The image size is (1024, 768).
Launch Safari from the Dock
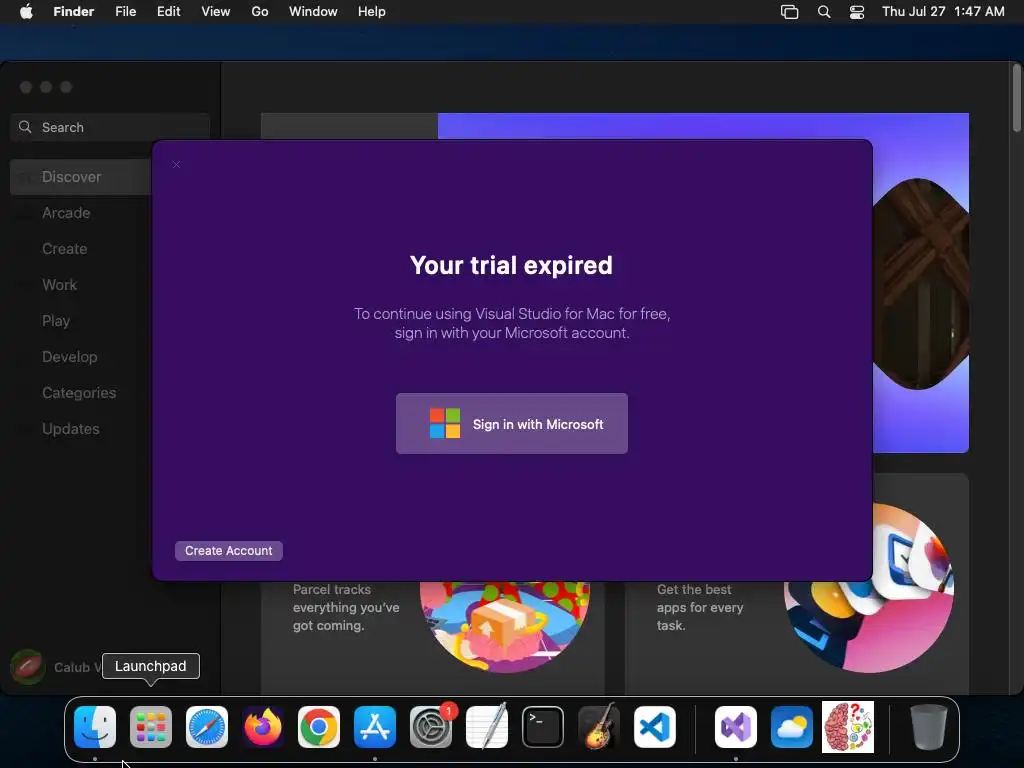[207, 727]
